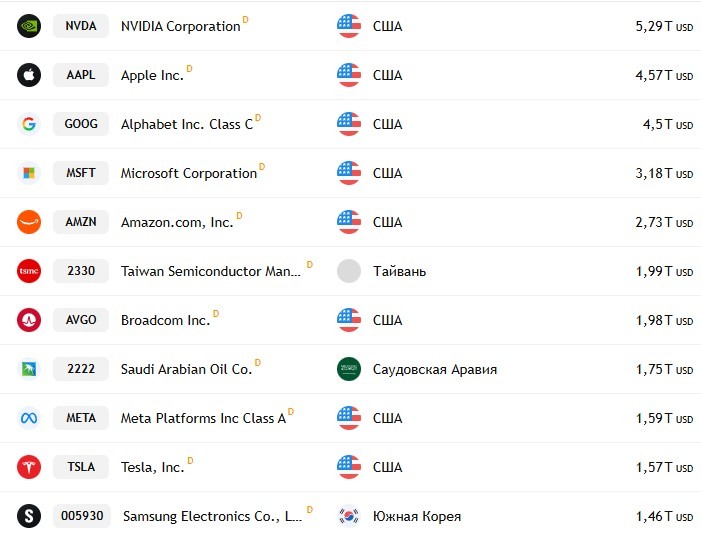Open Taiwan Semiconductor company name link
This screenshot has height=533, width=701.
pos(211,271)
